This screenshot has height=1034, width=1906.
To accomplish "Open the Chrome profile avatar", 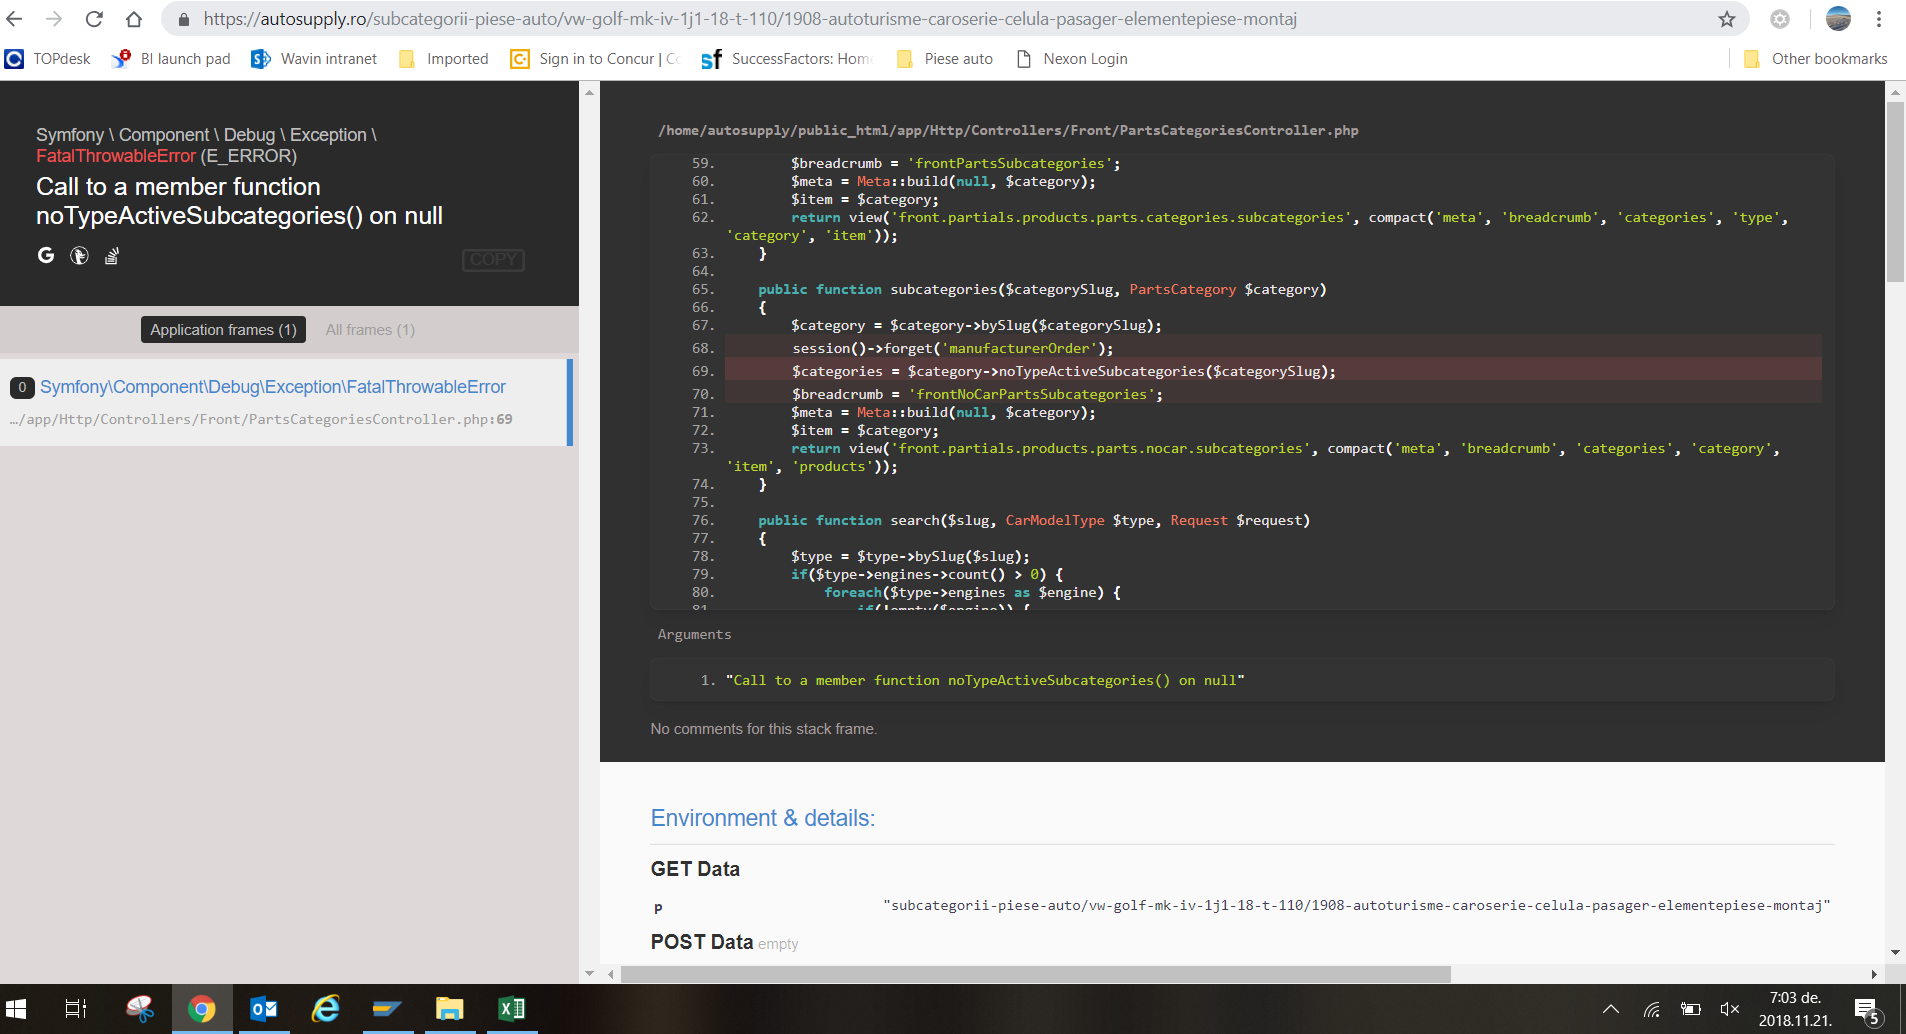I will pyautogui.click(x=1838, y=19).
